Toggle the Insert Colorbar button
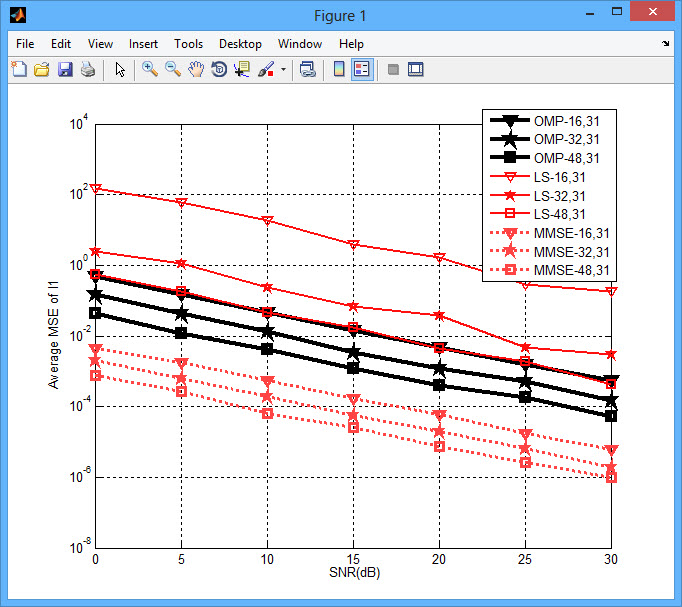Image resolution: width=682 pixels, height=607 pixels. [339, 69]
